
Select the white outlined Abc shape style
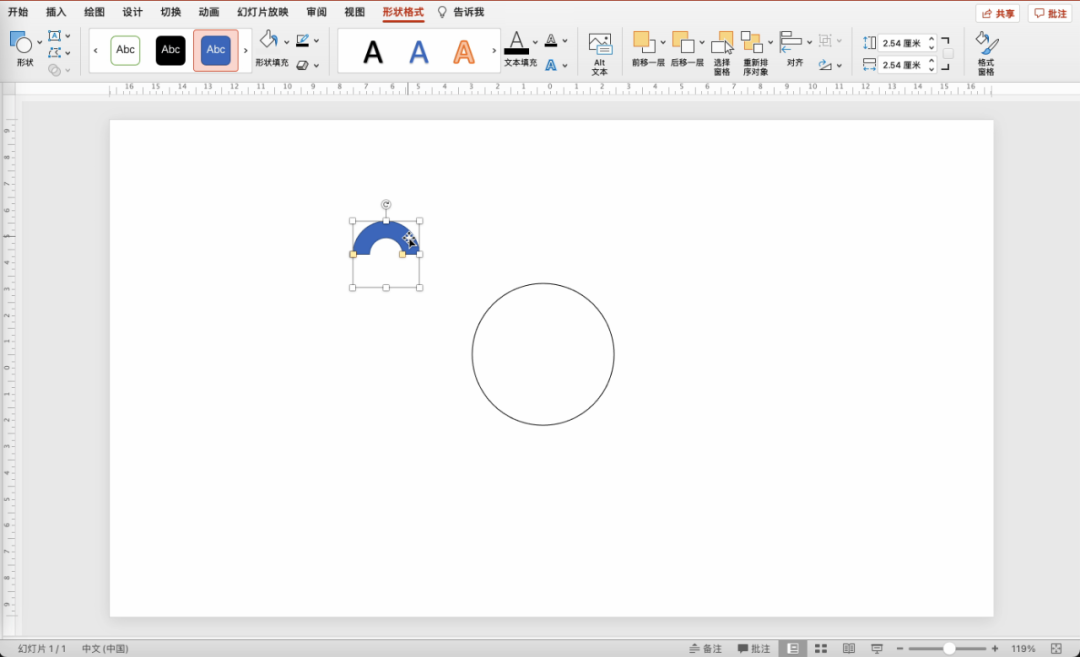pyautogui.click(x=125, y=50)
